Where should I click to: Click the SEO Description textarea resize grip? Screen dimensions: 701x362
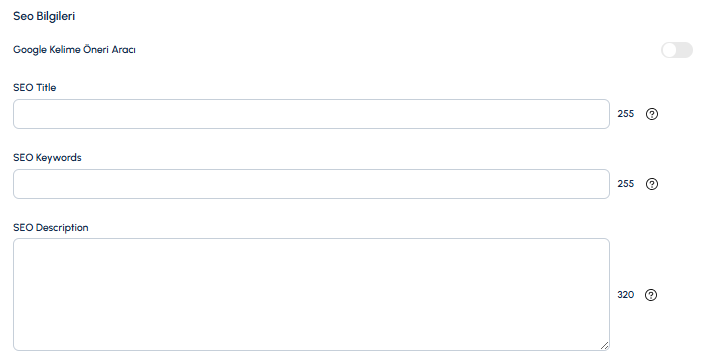click(x=604, y=345)
